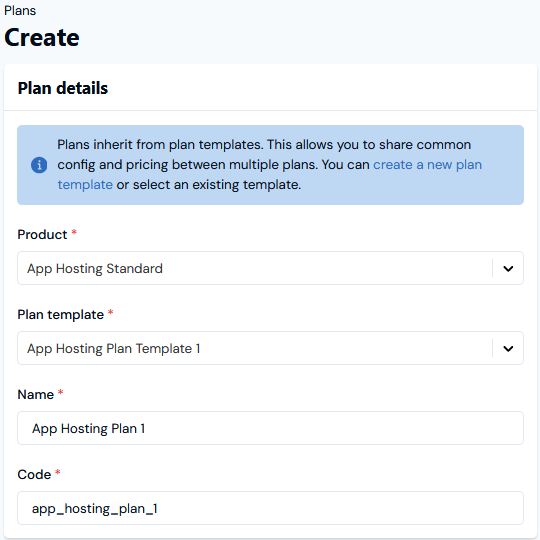The height and width of the screenshot is (540, 540).
Task: Click the Product field label
Action: [42, 235]
